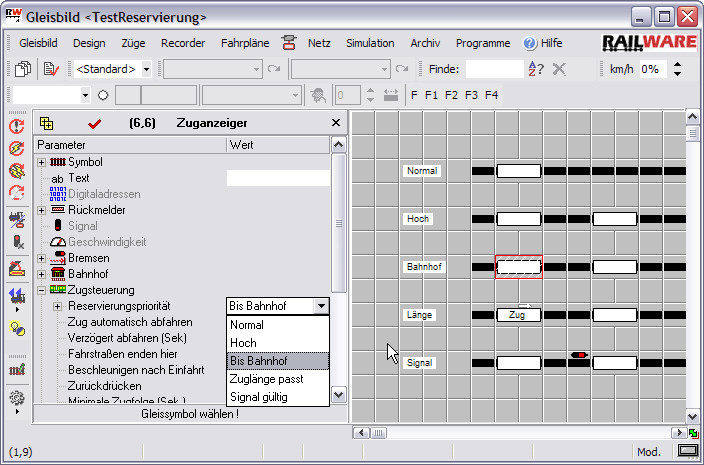This screenshot has height=465, width=704.
Task: Open the Züge menu
Action: click(133, 43)
